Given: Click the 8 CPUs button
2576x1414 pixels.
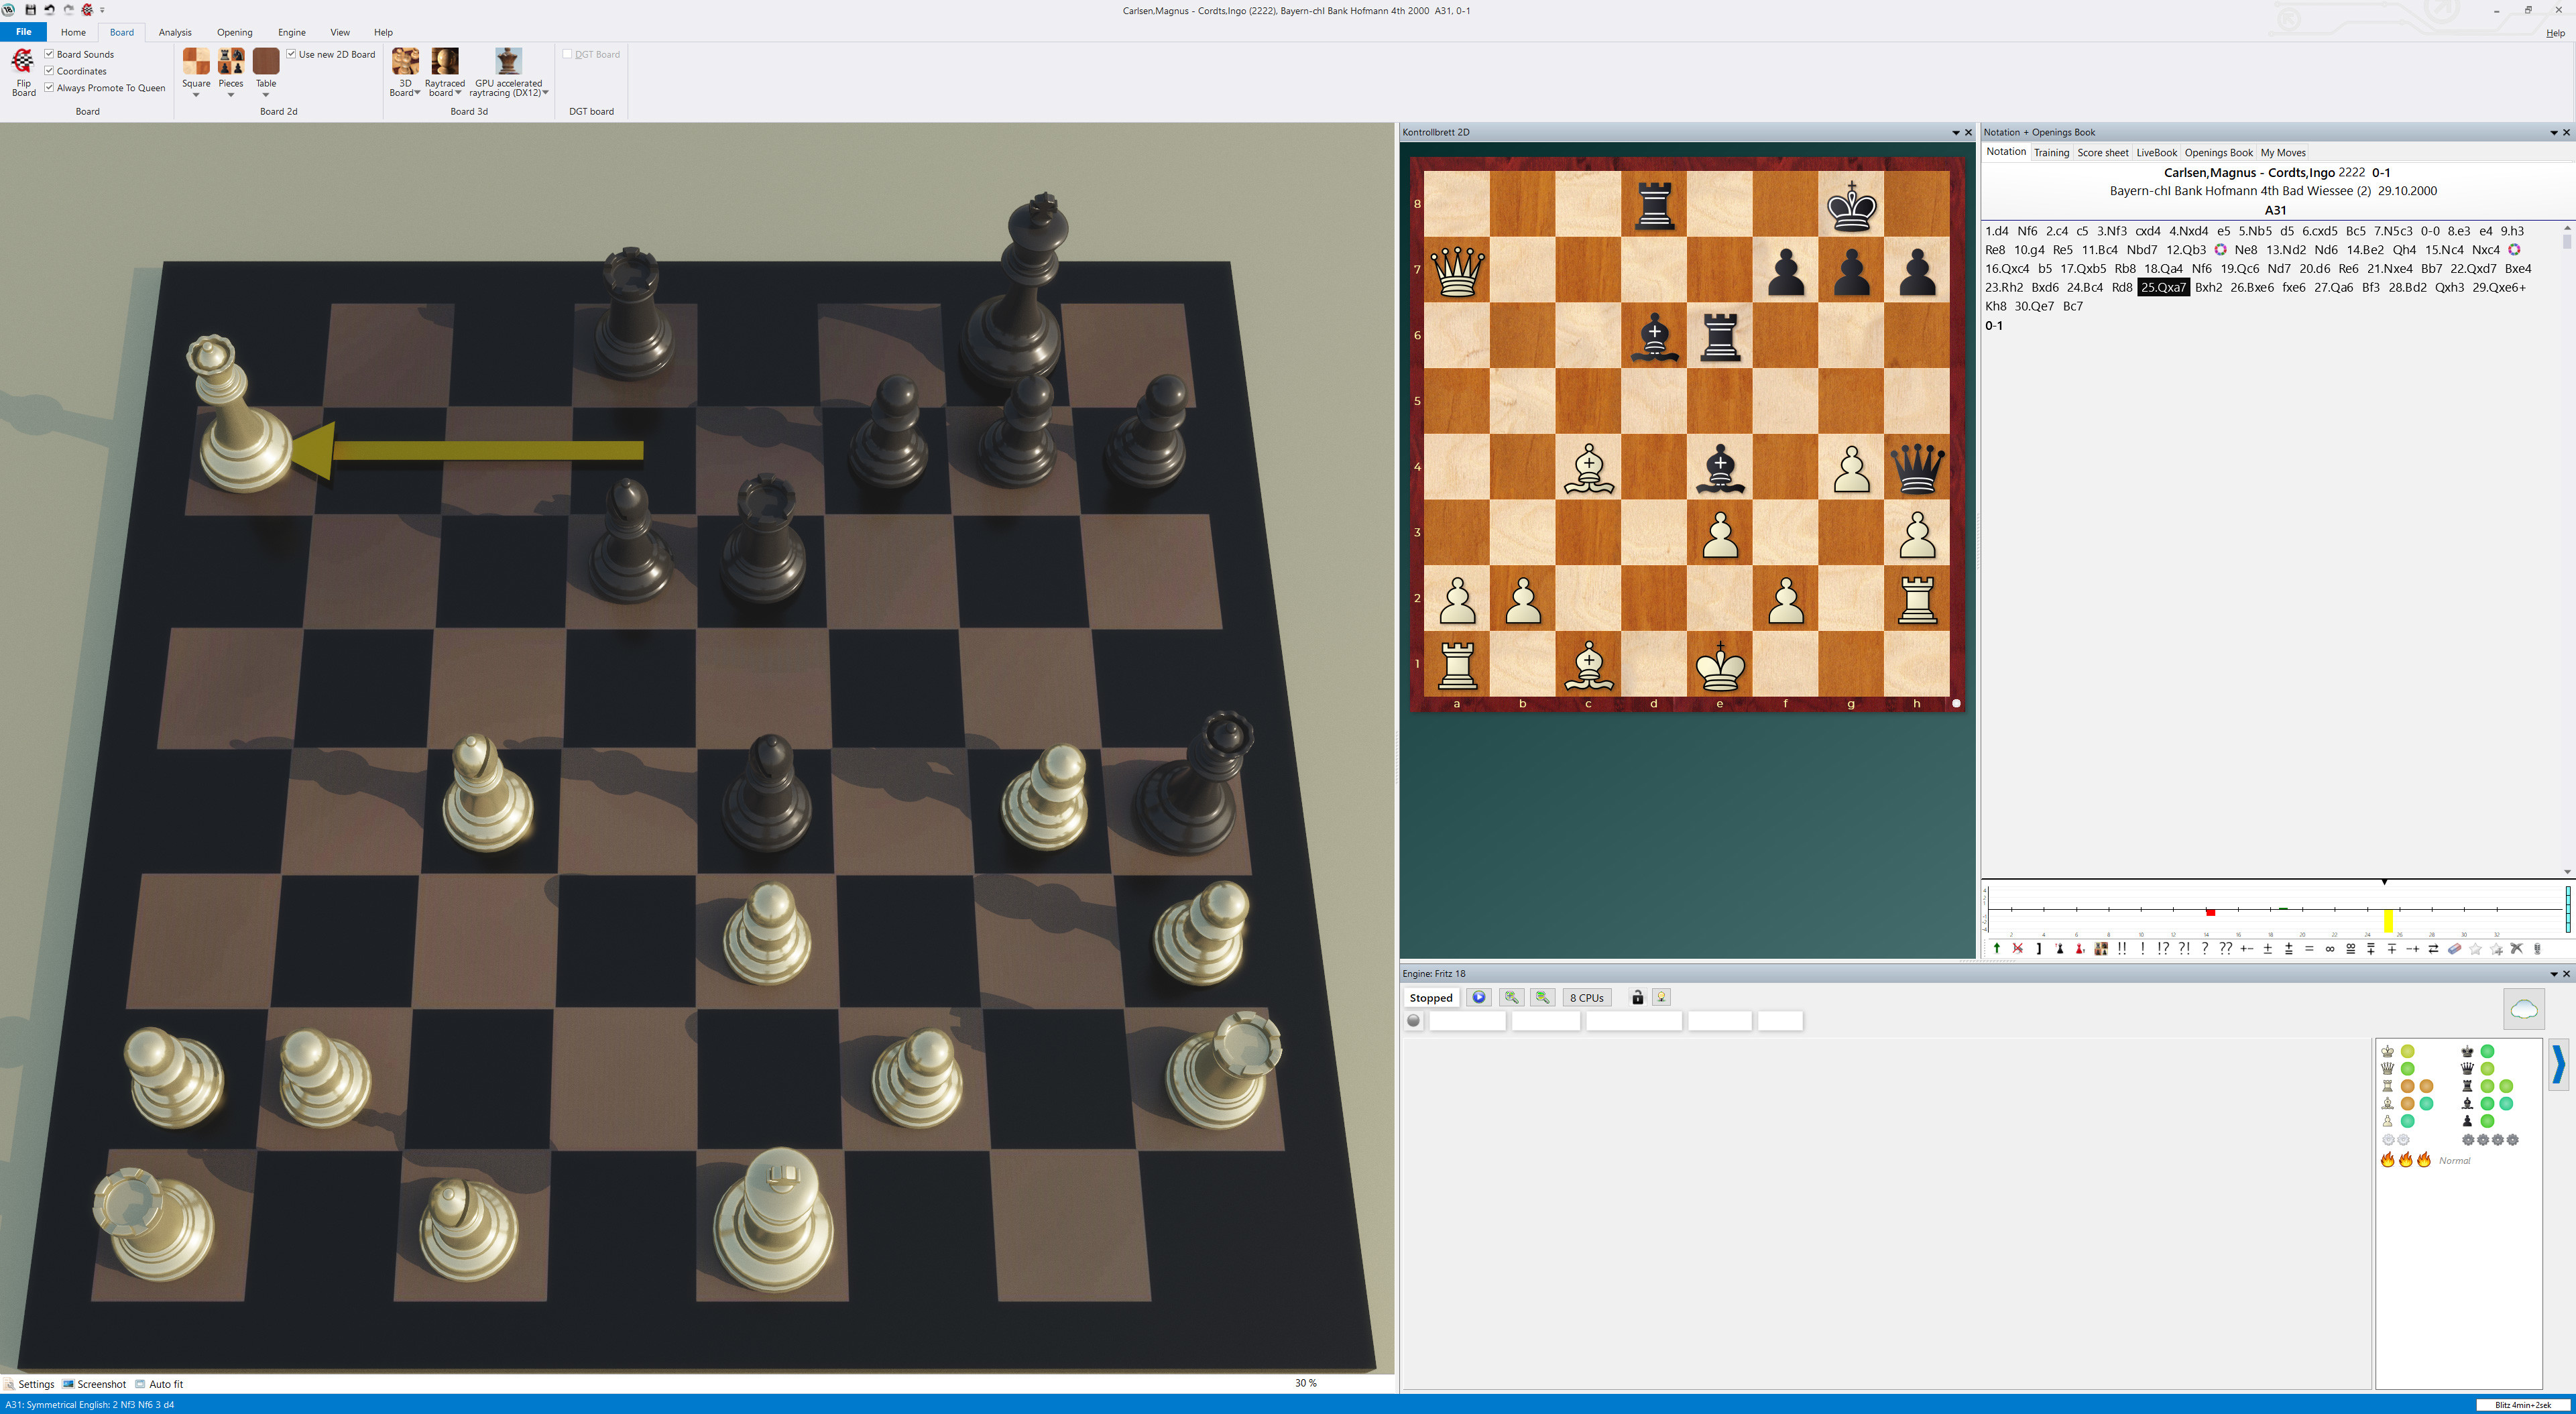Looking at the screenshot, I should point(1587,997).
